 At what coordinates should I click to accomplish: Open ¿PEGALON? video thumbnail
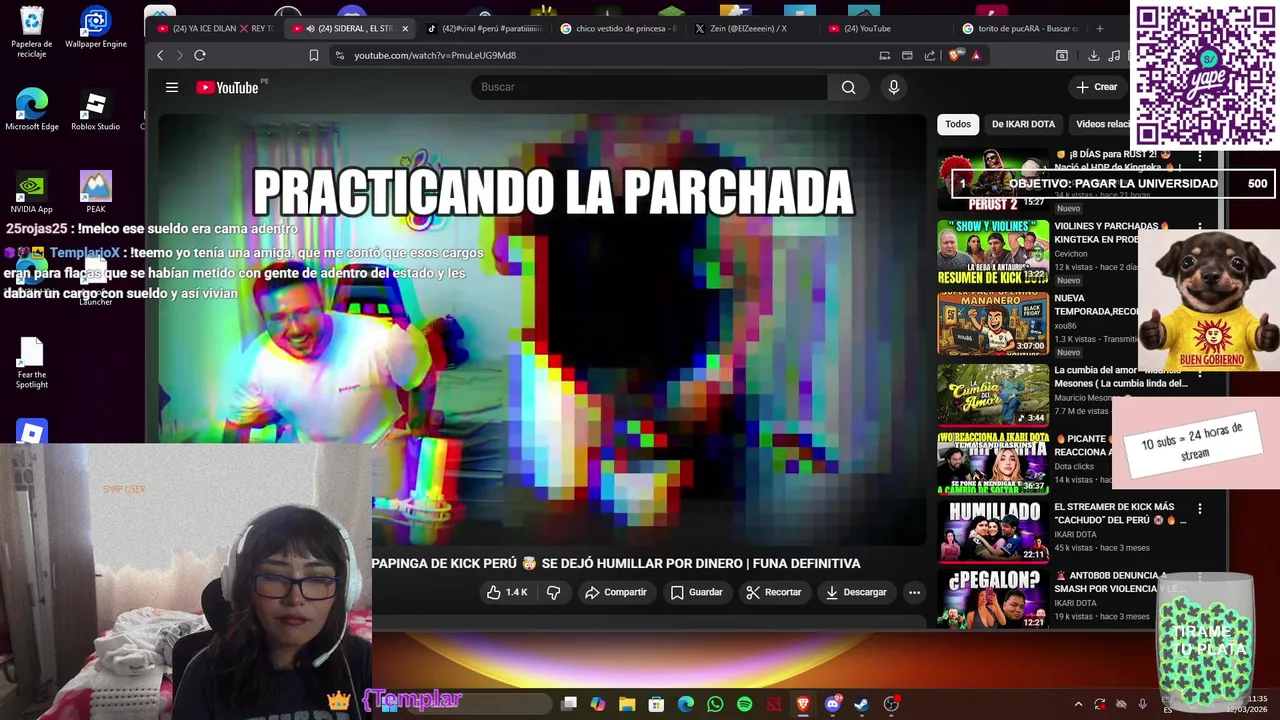click(993, 599)
